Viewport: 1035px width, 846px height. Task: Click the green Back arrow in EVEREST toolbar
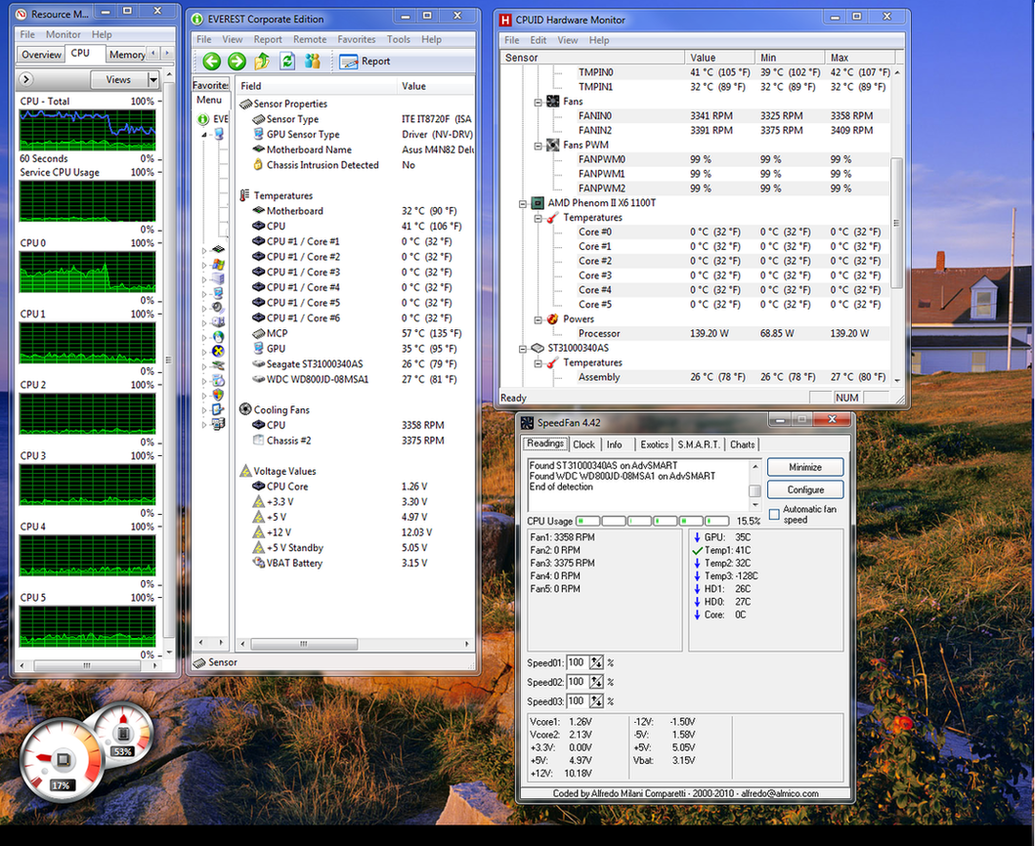212,61
